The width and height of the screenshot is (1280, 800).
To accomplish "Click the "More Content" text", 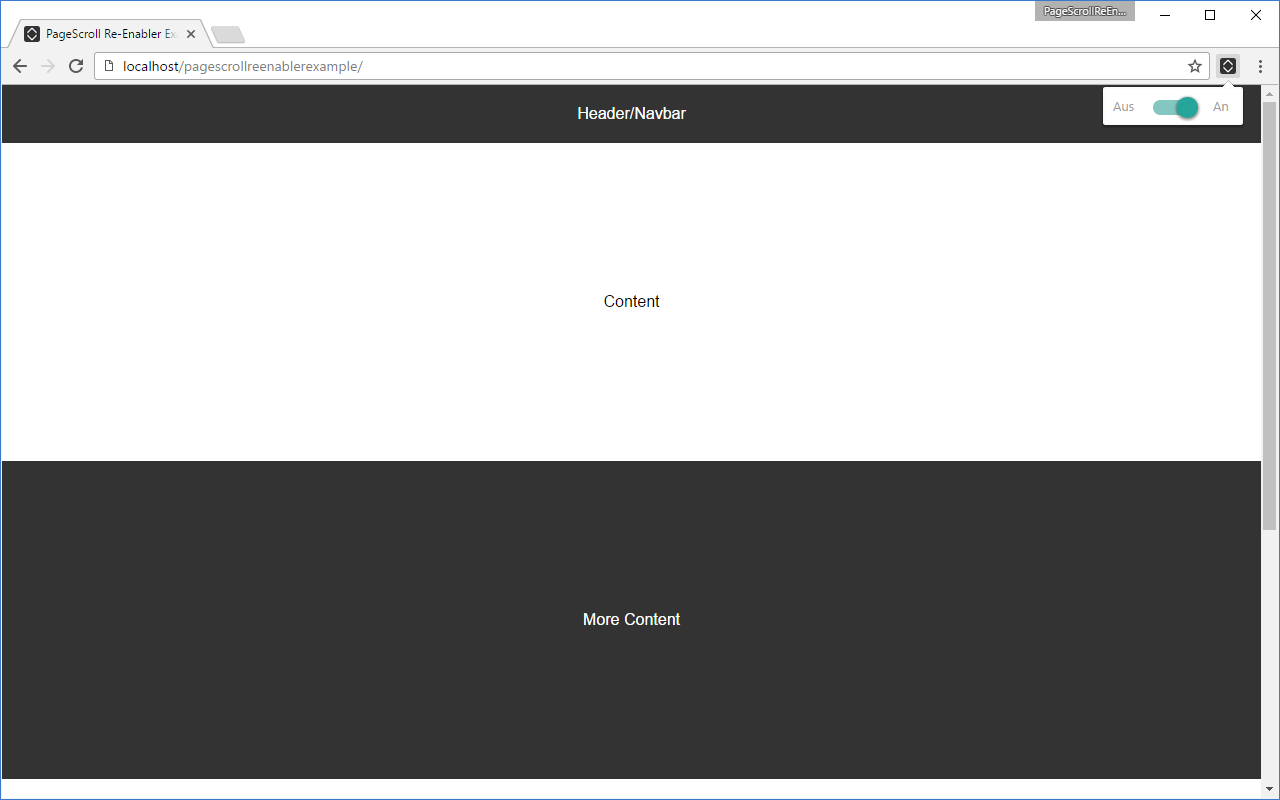I will pos(631,620).
